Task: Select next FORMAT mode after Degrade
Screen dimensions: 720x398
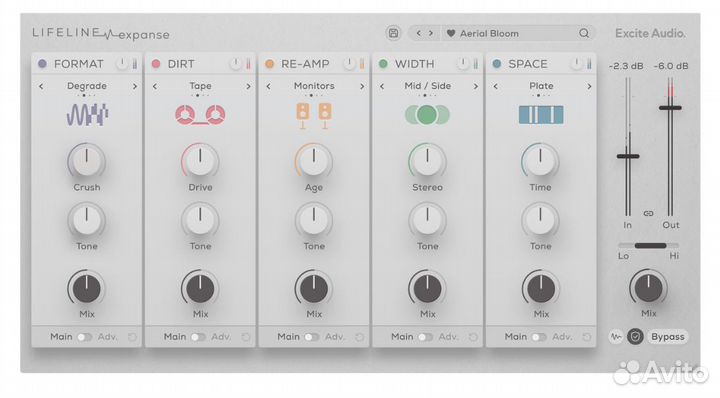Action: coord(135,86)
